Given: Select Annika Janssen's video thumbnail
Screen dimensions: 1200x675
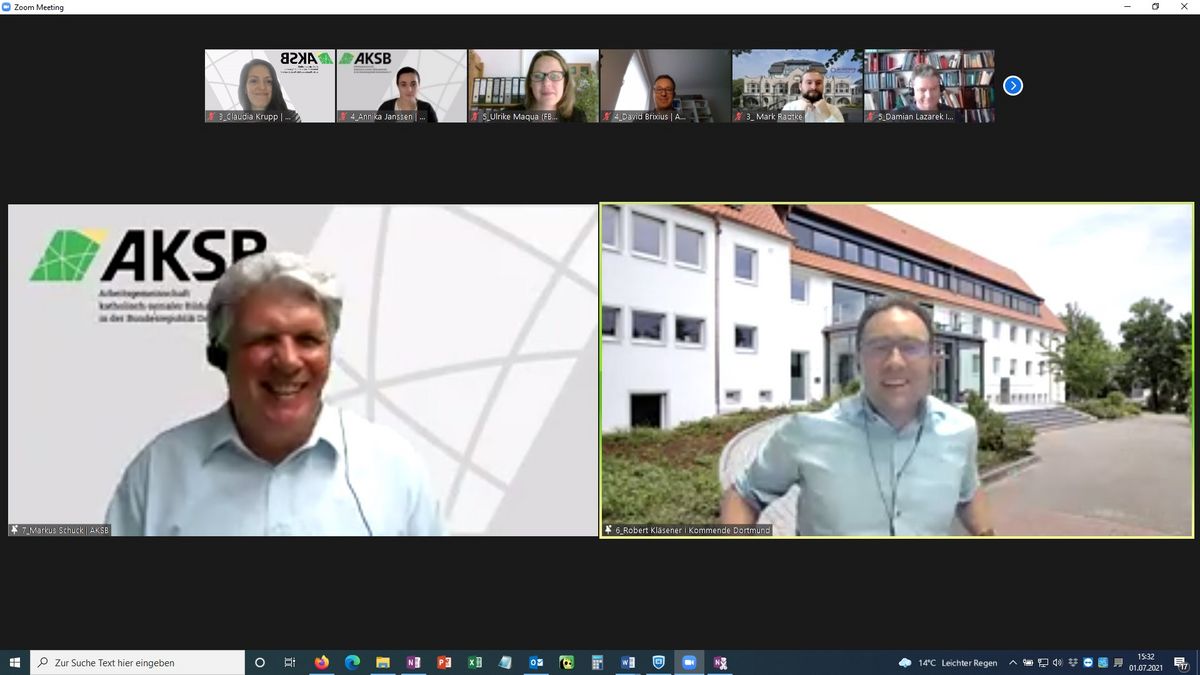Looking at the screenshot, I should (x=402, y=86).
